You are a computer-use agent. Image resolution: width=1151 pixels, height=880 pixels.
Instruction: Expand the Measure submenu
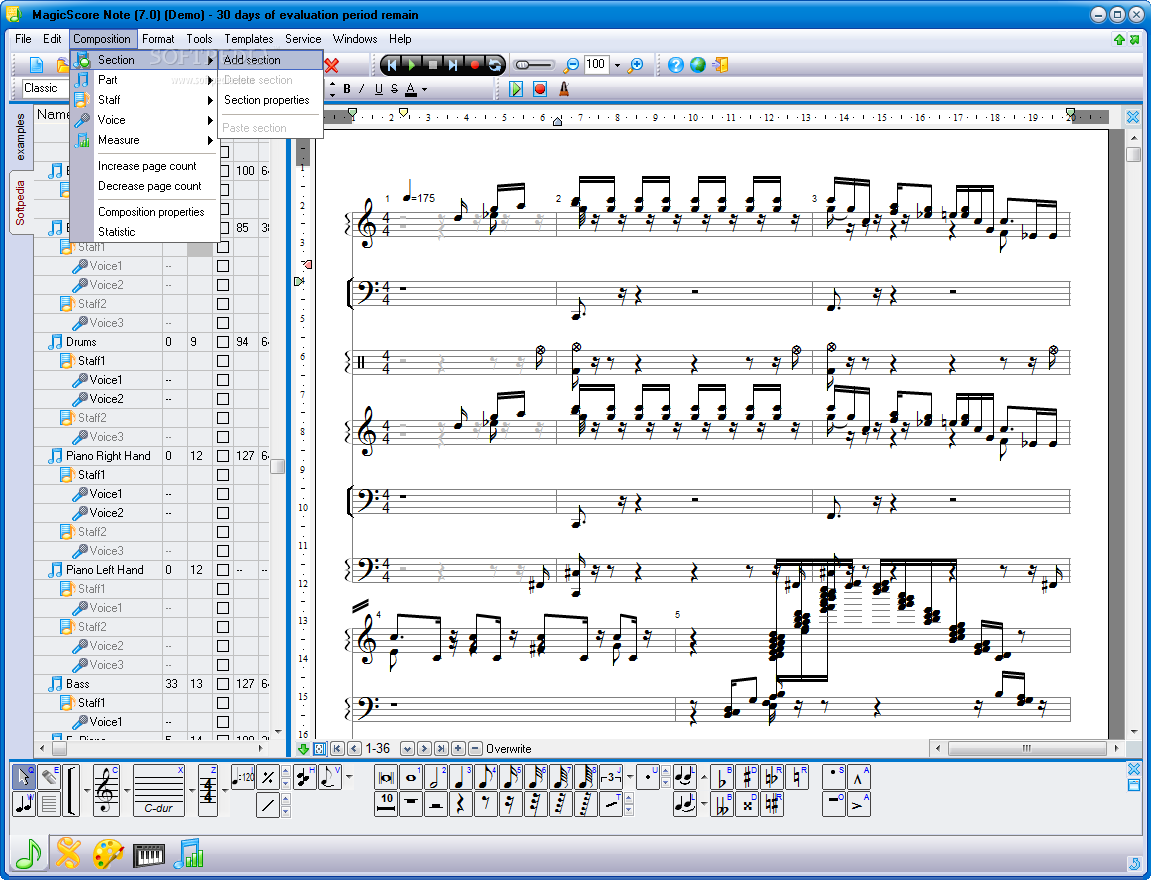[145, 139]
